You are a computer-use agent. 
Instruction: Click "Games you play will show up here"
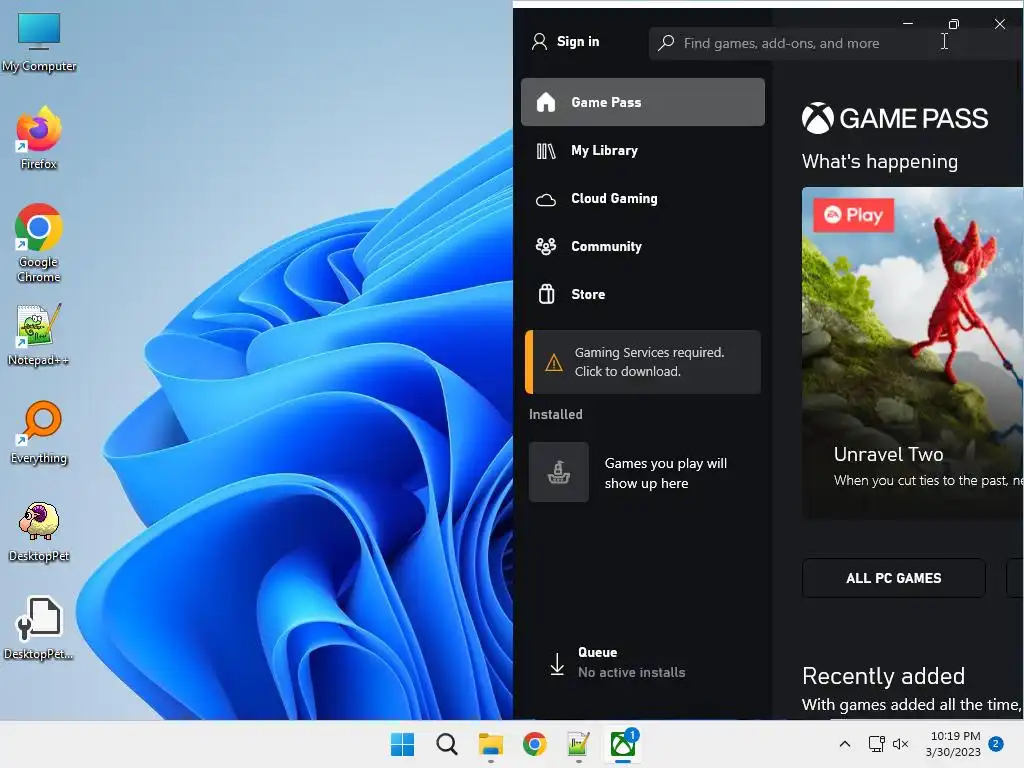pyautogui.click(x=665, y=473)
